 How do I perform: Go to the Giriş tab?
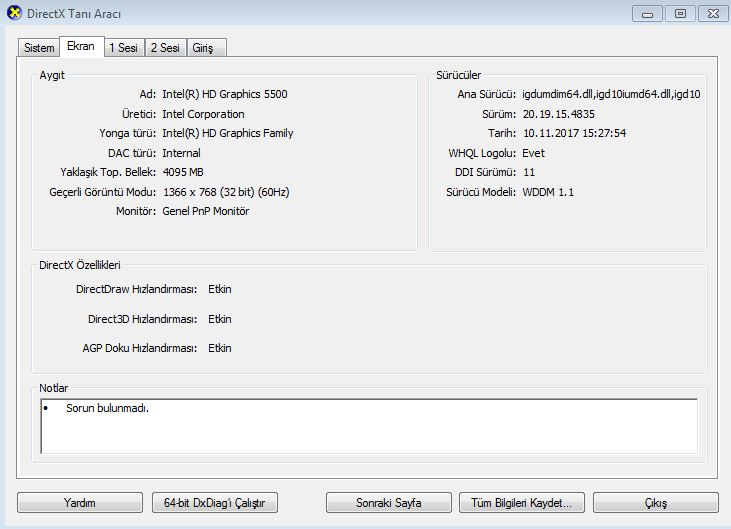[x=207, y=48]
